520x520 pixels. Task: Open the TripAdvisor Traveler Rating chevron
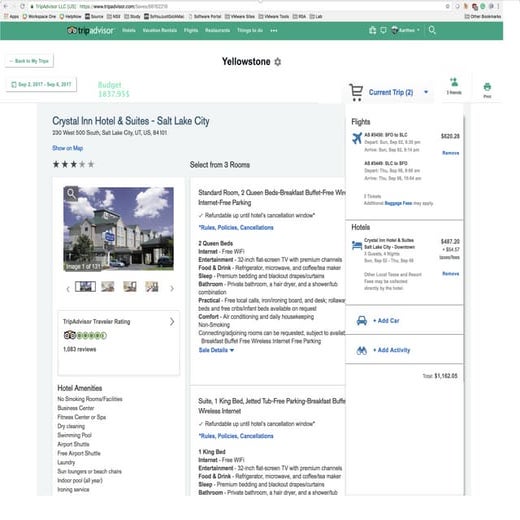[172, 322]
